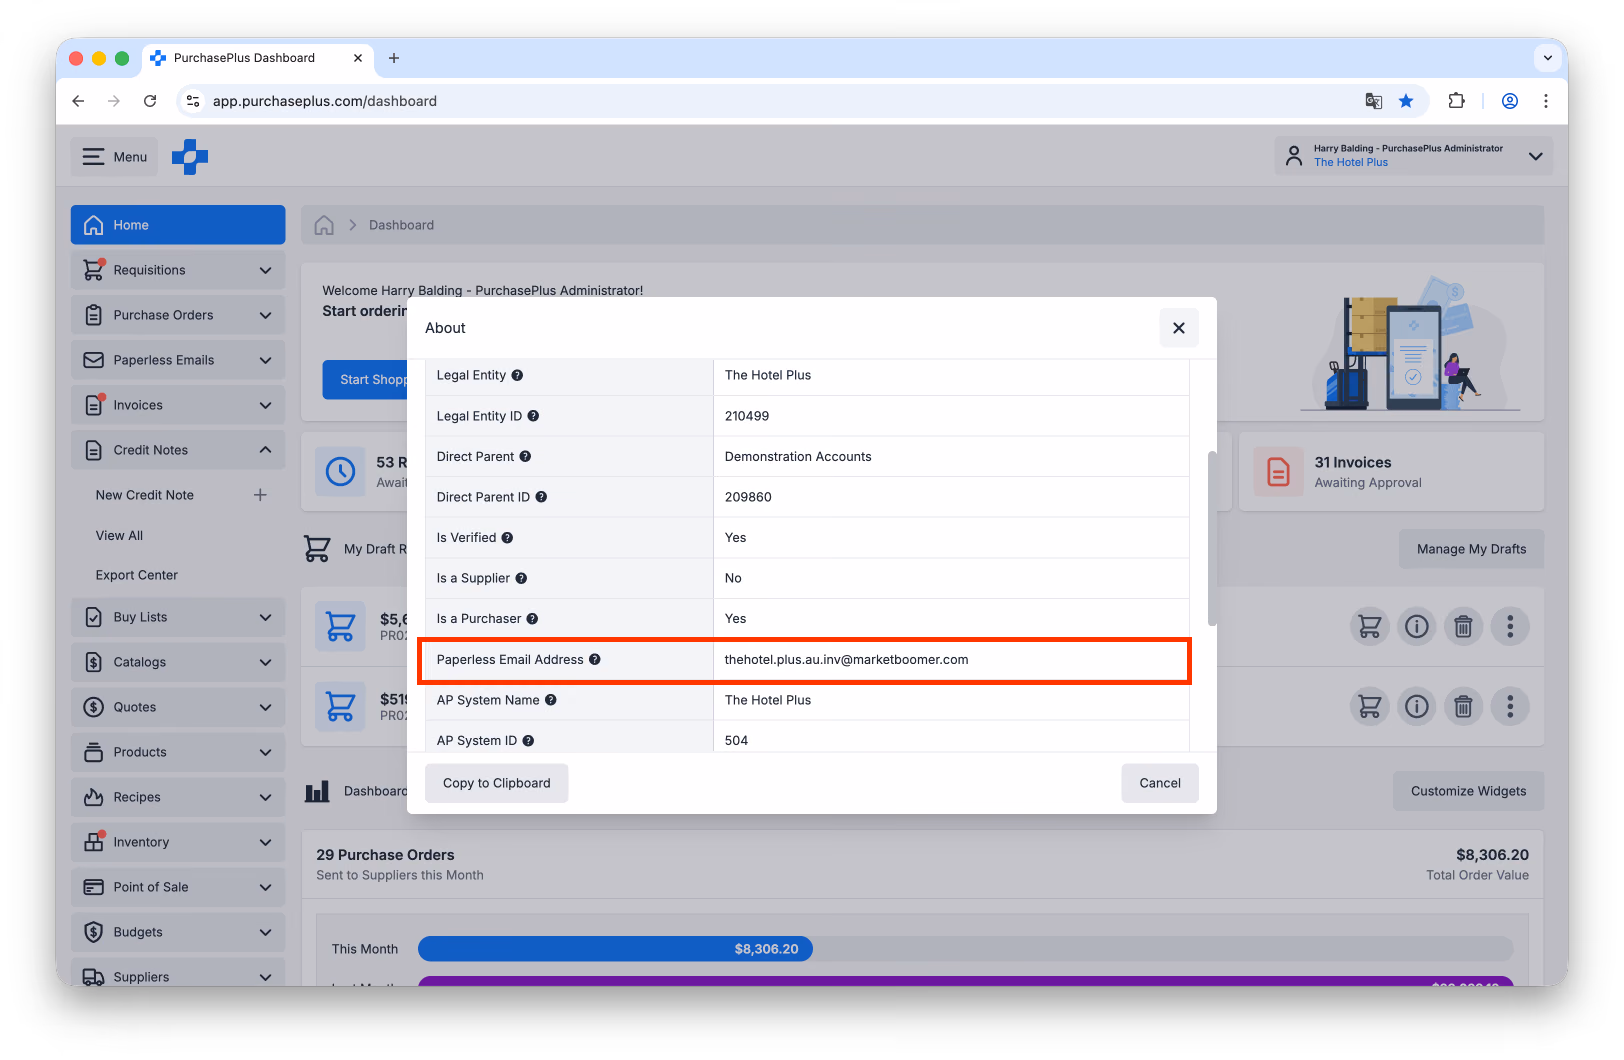Click cart icon on first draft row

point(1369,627)
